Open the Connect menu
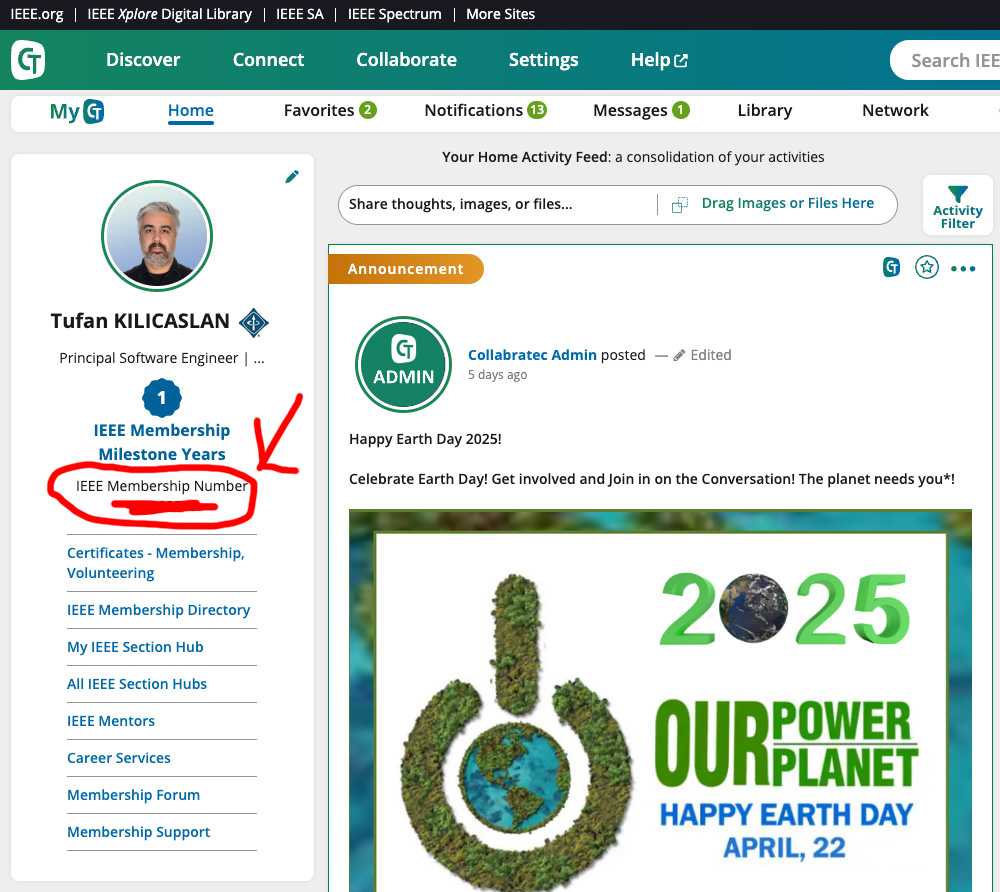 [x=268, y=60]
